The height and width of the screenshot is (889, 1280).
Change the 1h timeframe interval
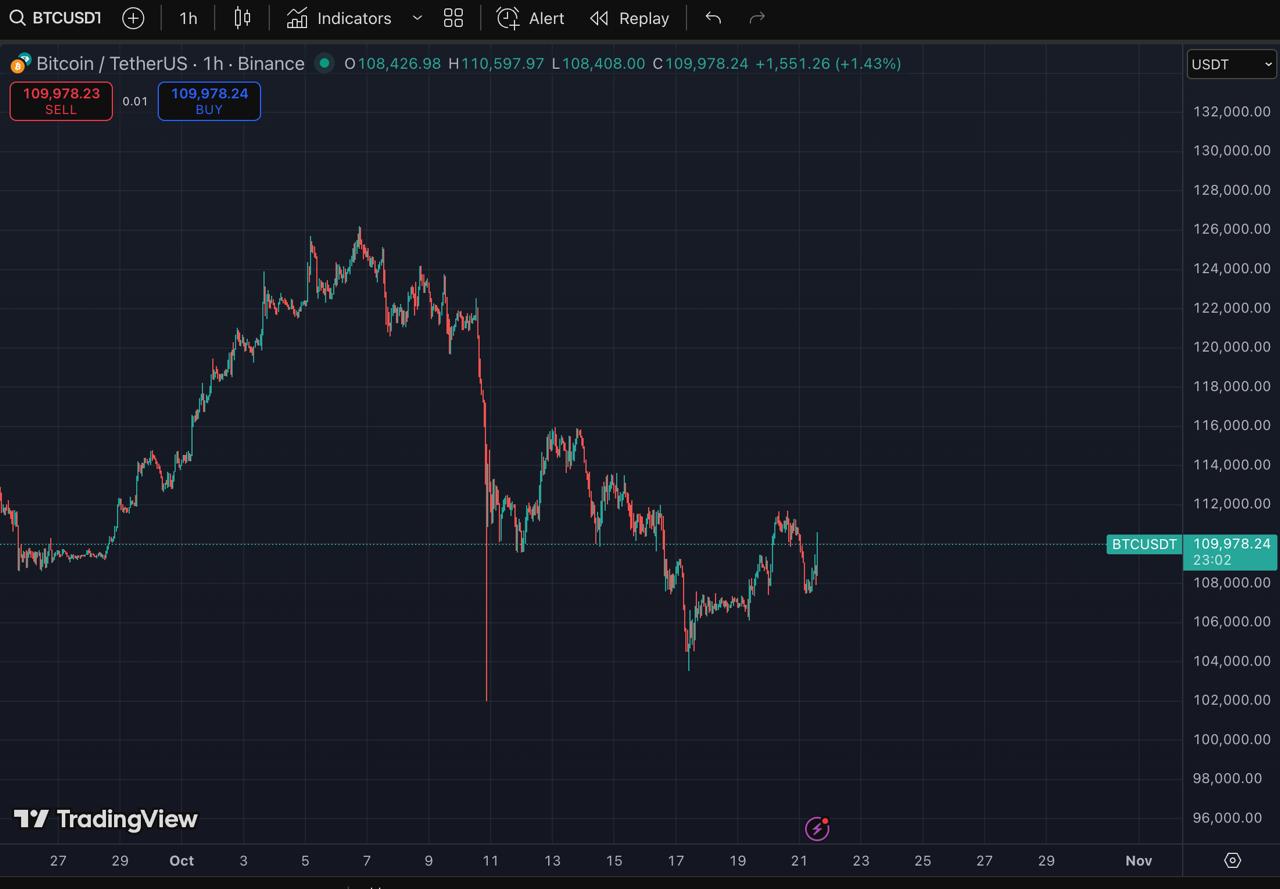(188, 18)
